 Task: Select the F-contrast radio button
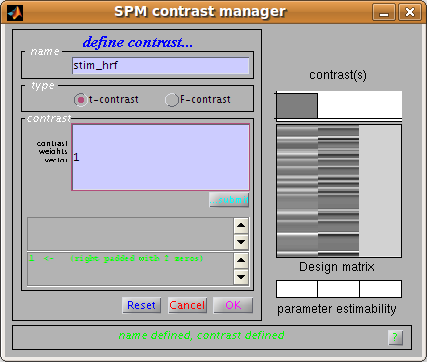tap(172, 100)
